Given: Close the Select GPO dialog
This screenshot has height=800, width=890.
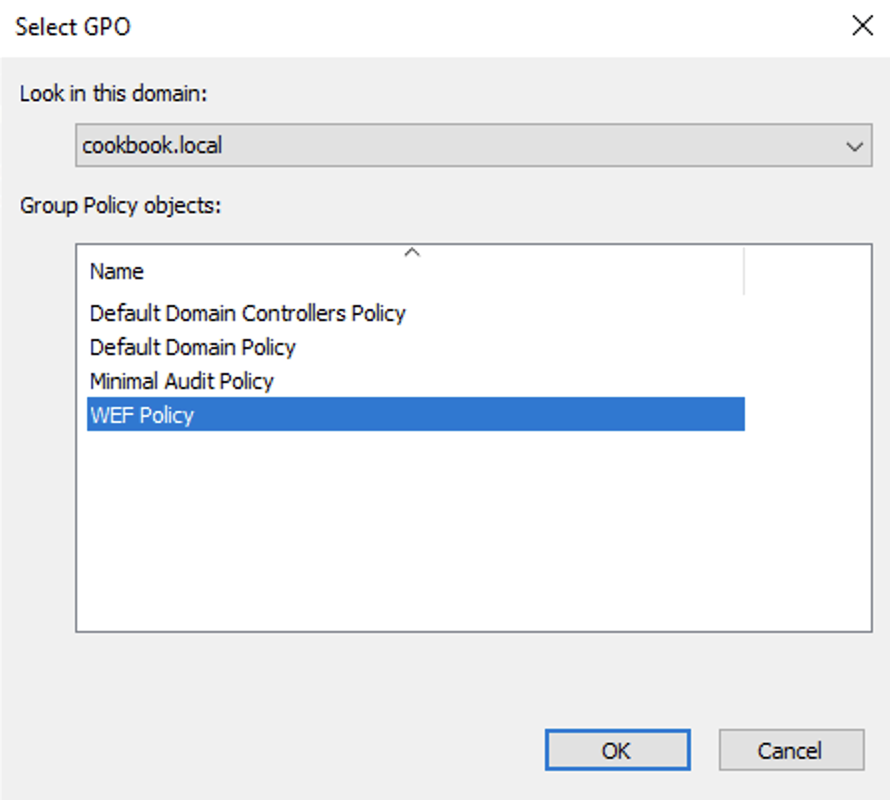Looking at the screenshot, I should pyautogui.click(x=862, y=26).
